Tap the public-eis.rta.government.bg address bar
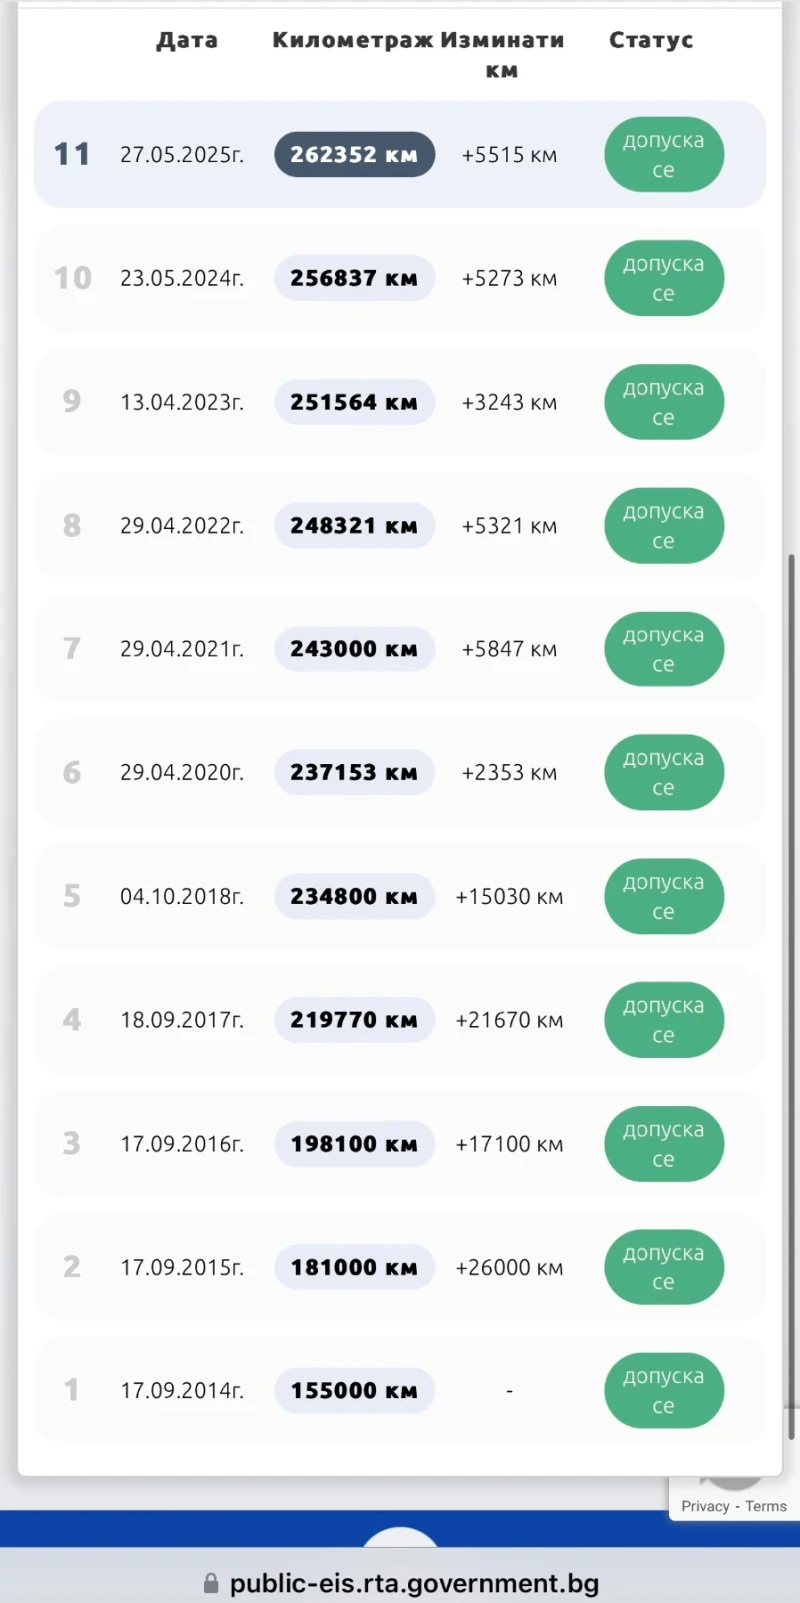Image resolution: width=800 pixels, height=1603 pixels. point(414,1583)
